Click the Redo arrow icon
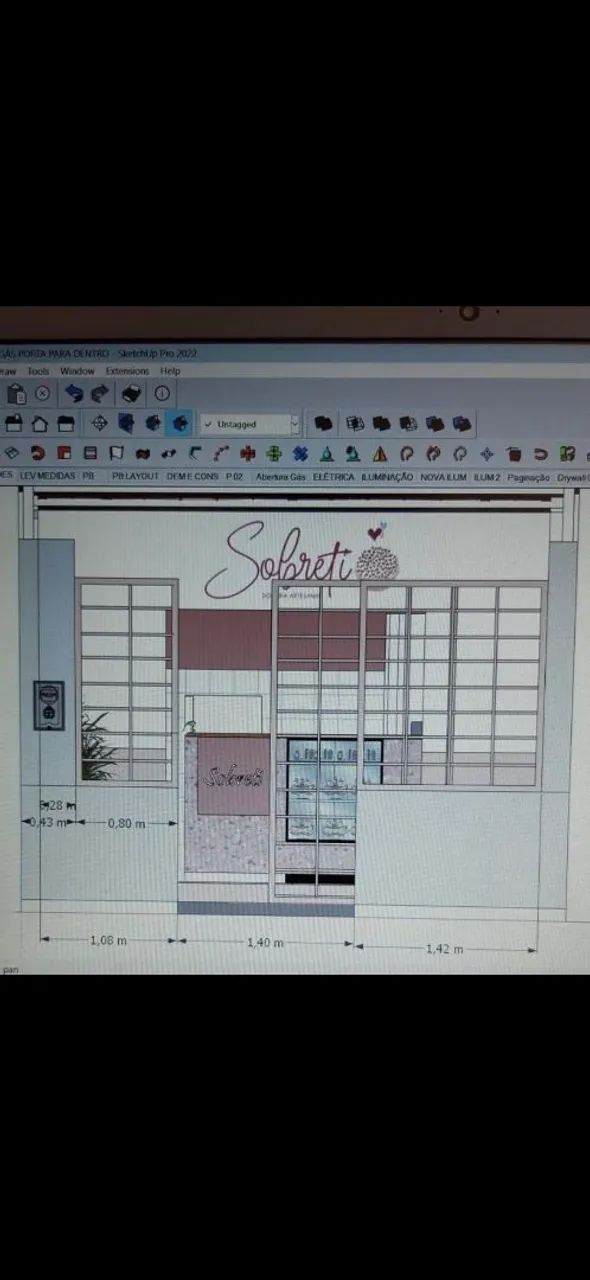The width and height of the screenshot is (590, 1280). pos(100,394)
